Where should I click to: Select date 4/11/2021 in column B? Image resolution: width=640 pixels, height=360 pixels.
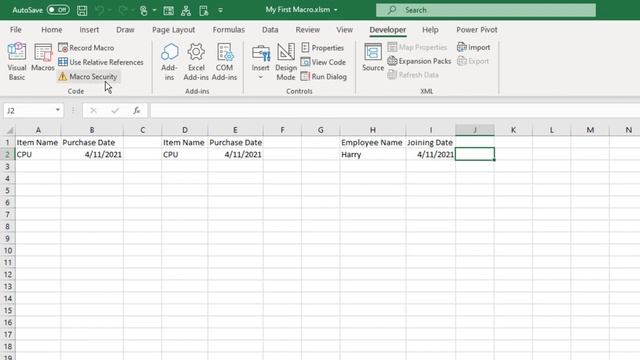92,155
